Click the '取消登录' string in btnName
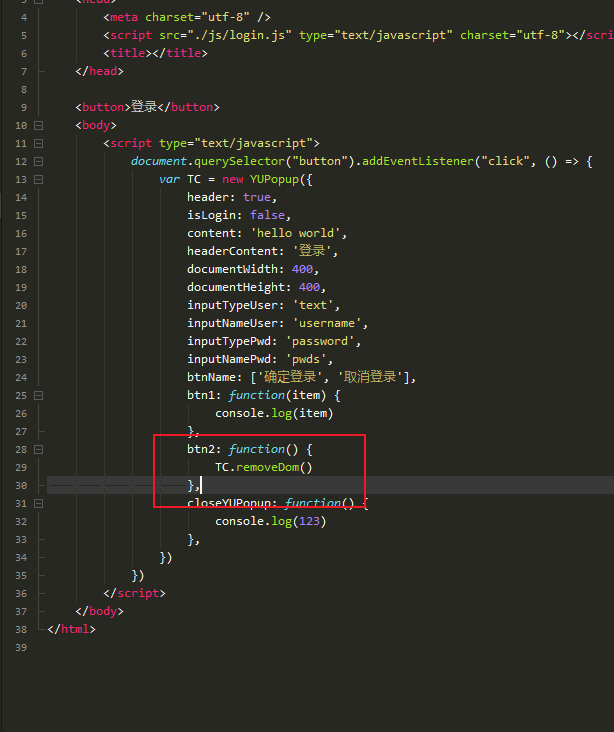614x732 pixels. click(370, 377)
